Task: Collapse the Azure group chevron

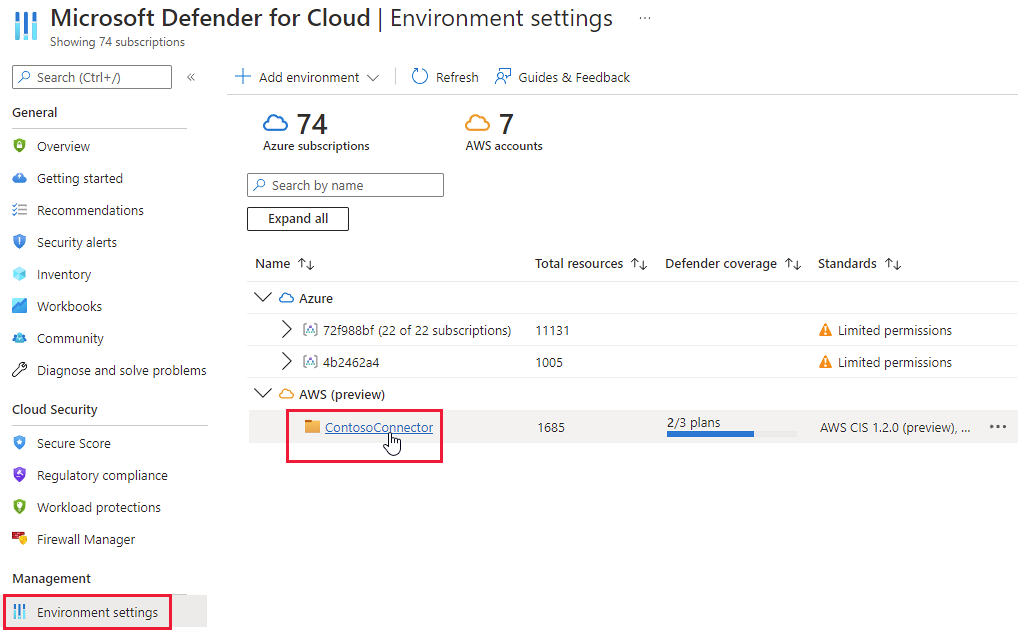Action: [263, 298]
